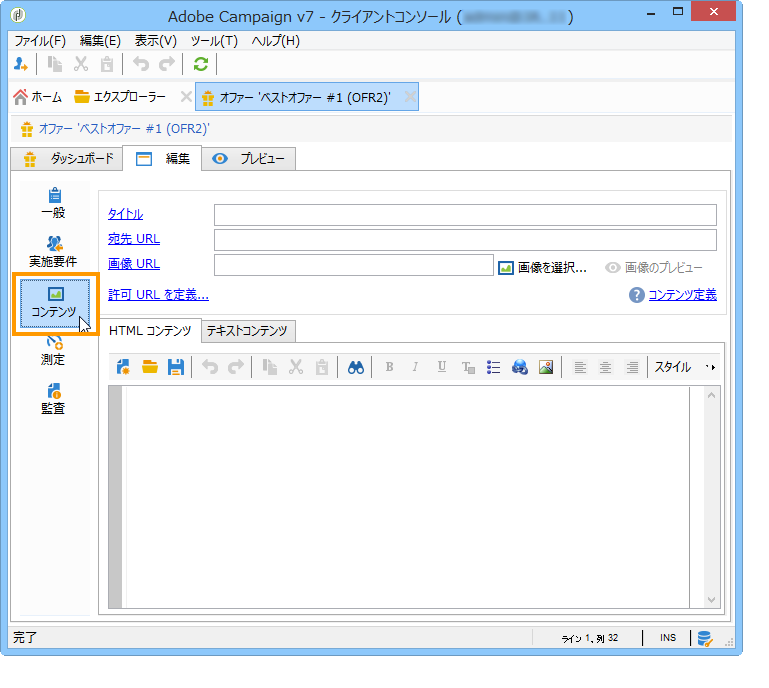Select the 編集 tab
Screen dimensions: 769x688
tap(162, 158)
